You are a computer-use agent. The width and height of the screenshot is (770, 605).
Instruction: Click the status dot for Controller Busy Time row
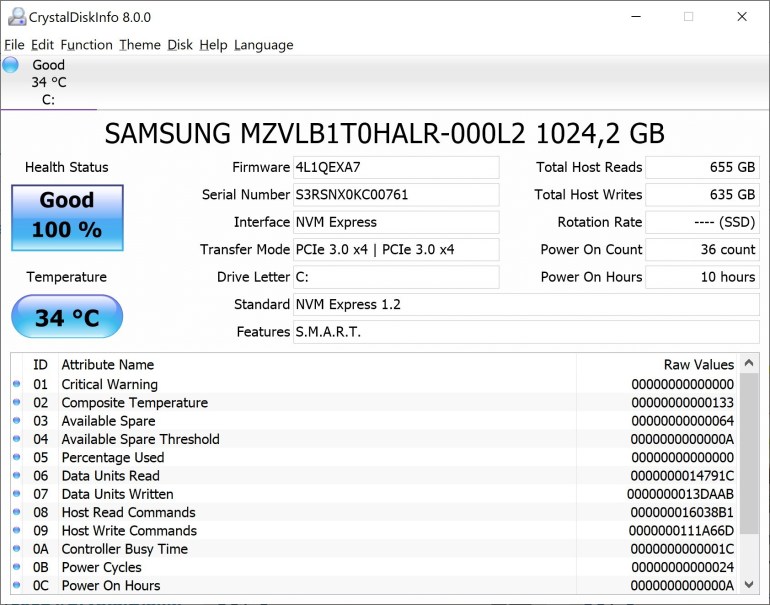coord(16,549)
